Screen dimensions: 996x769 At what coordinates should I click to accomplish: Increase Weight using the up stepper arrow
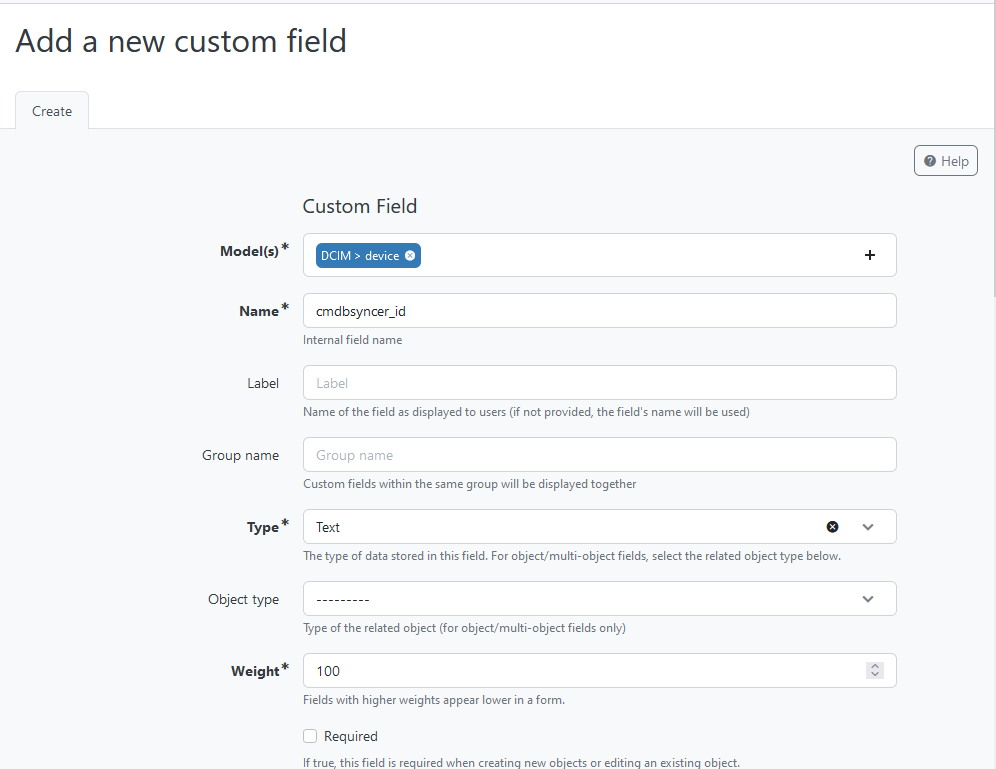[x=875, y=666]
